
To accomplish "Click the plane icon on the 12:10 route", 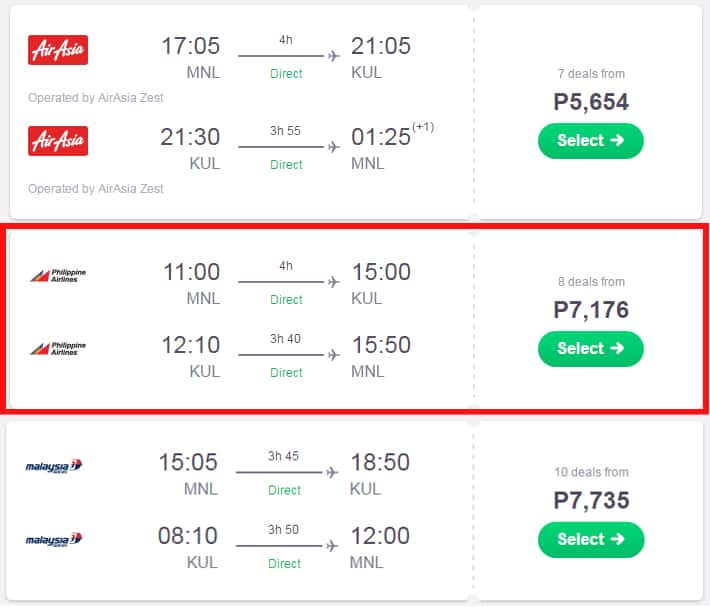I will [x=334, y=355].
